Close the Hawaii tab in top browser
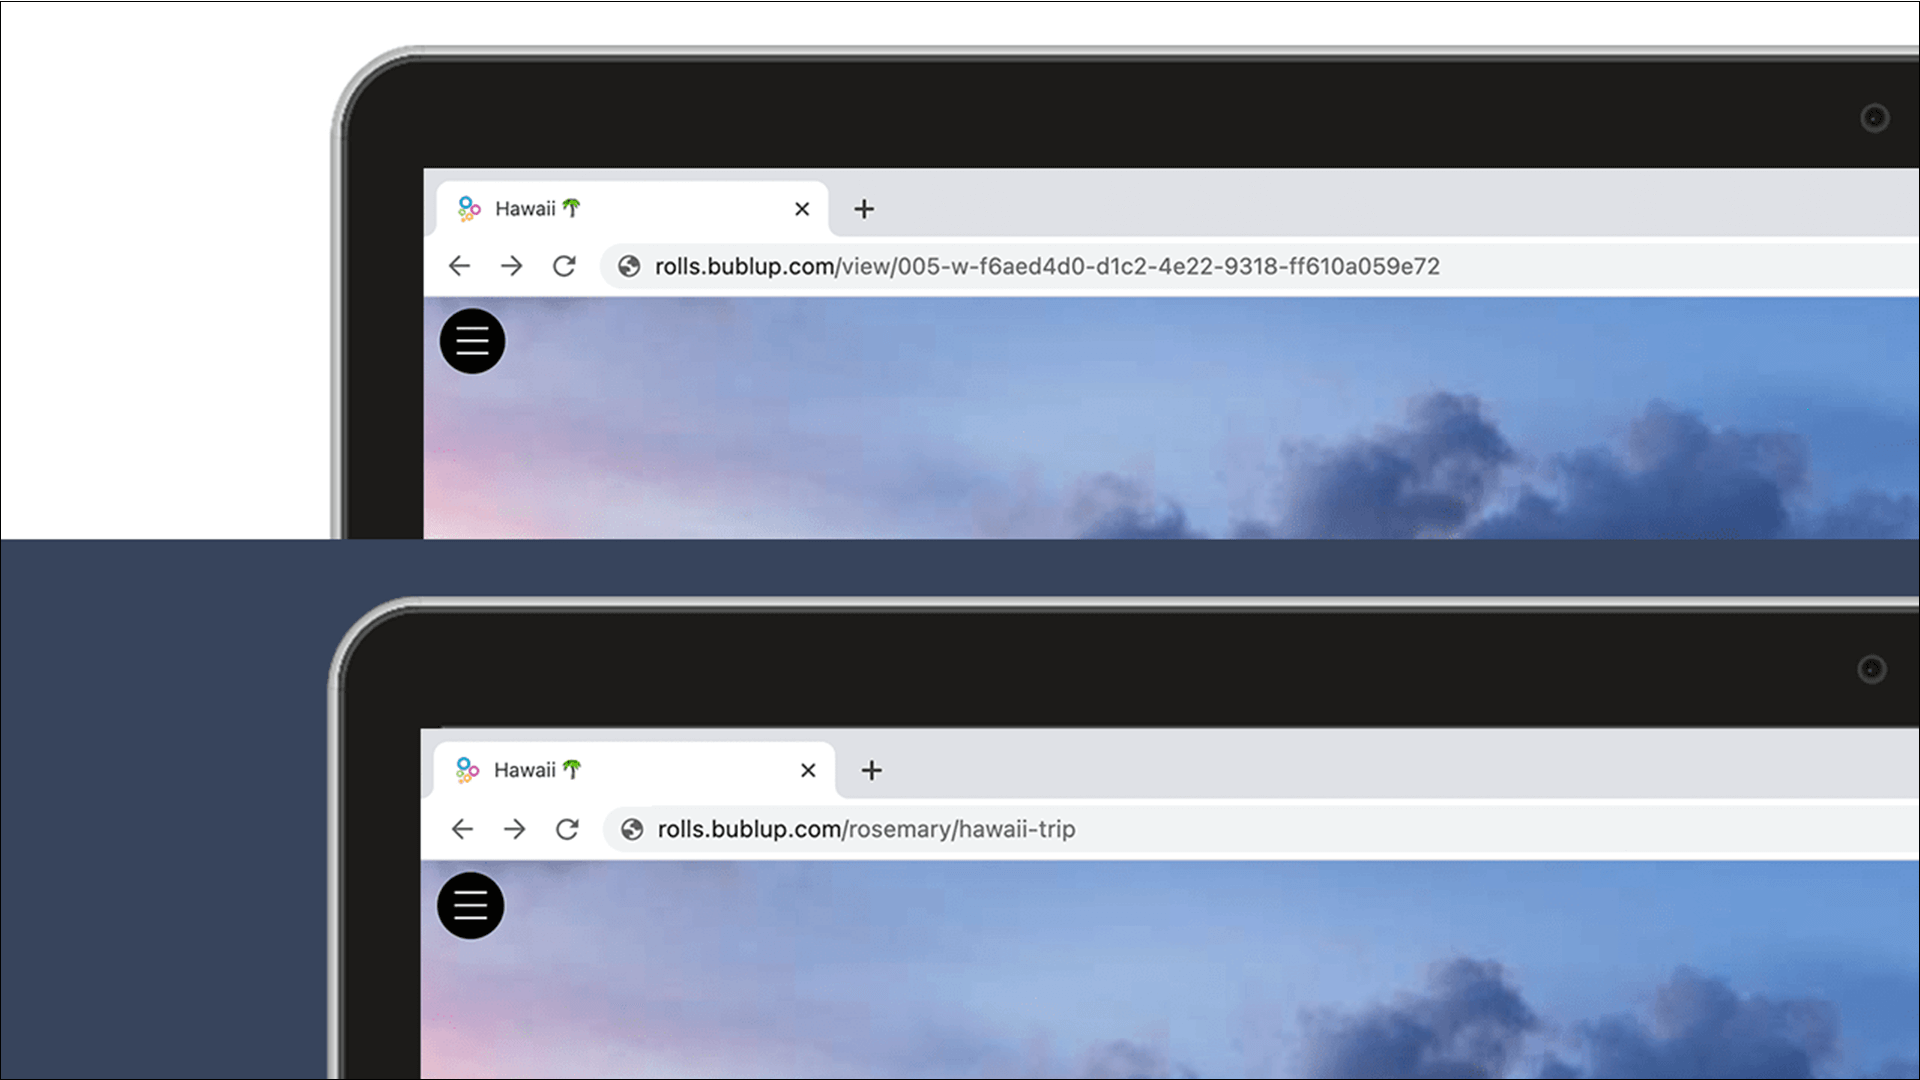 [802, 209]
